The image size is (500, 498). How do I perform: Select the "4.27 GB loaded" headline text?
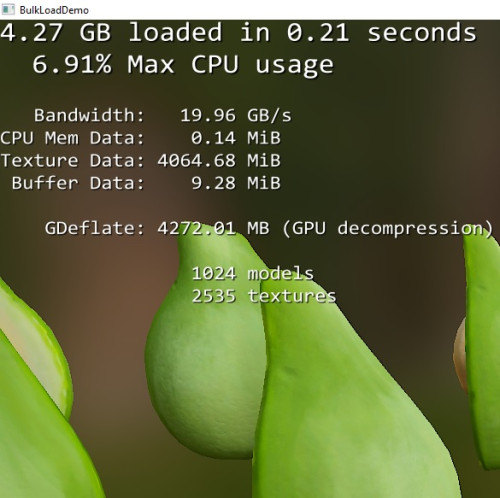coord(111,32)
